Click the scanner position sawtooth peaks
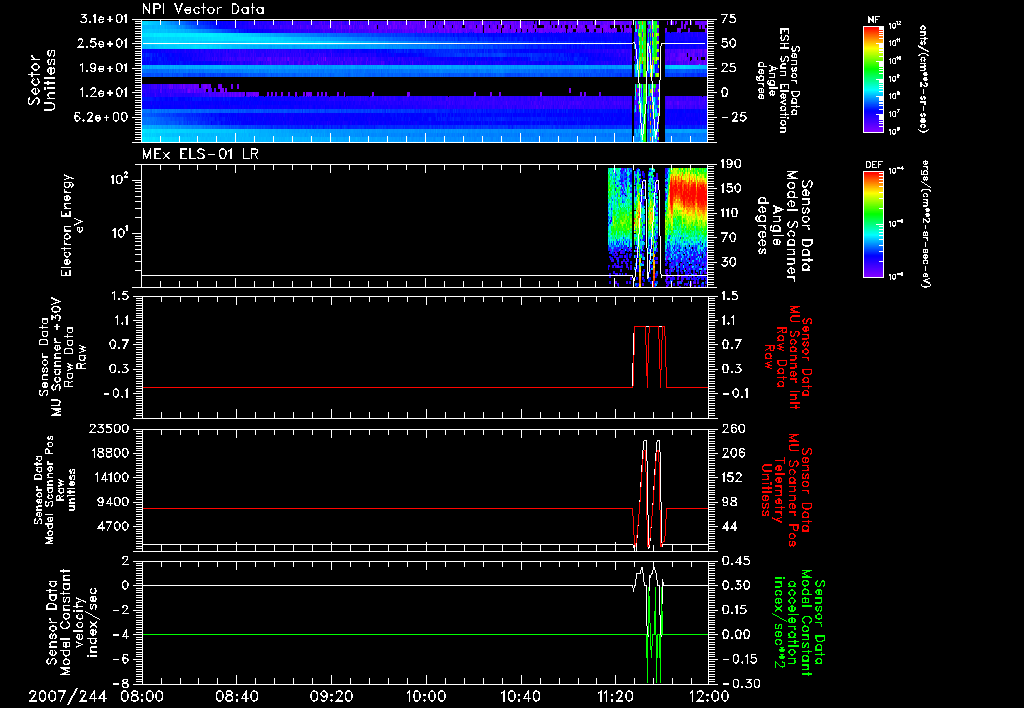Viewport: 1024px width, 708px height. [651, 493]
